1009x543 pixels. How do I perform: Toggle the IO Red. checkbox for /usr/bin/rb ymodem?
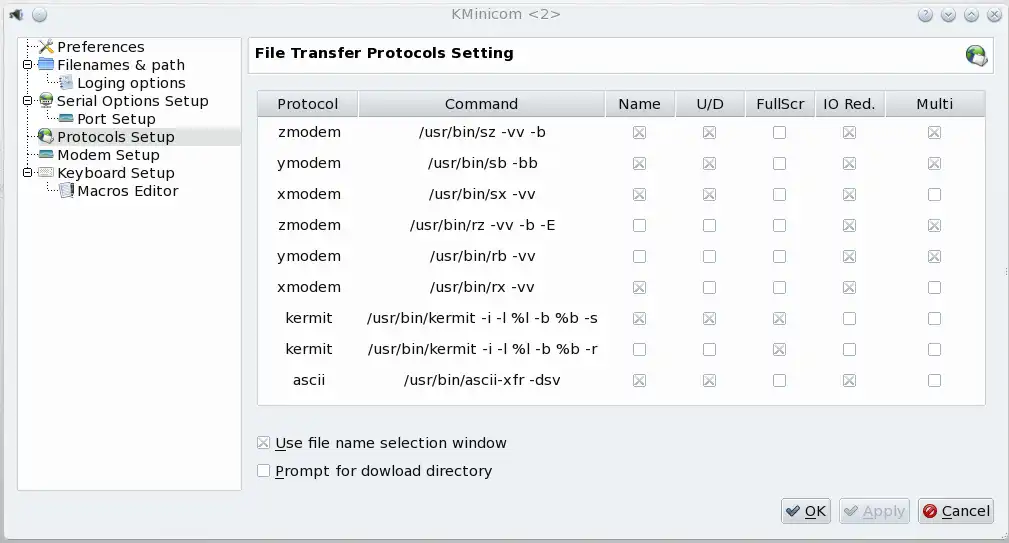[x=849, y=256]
